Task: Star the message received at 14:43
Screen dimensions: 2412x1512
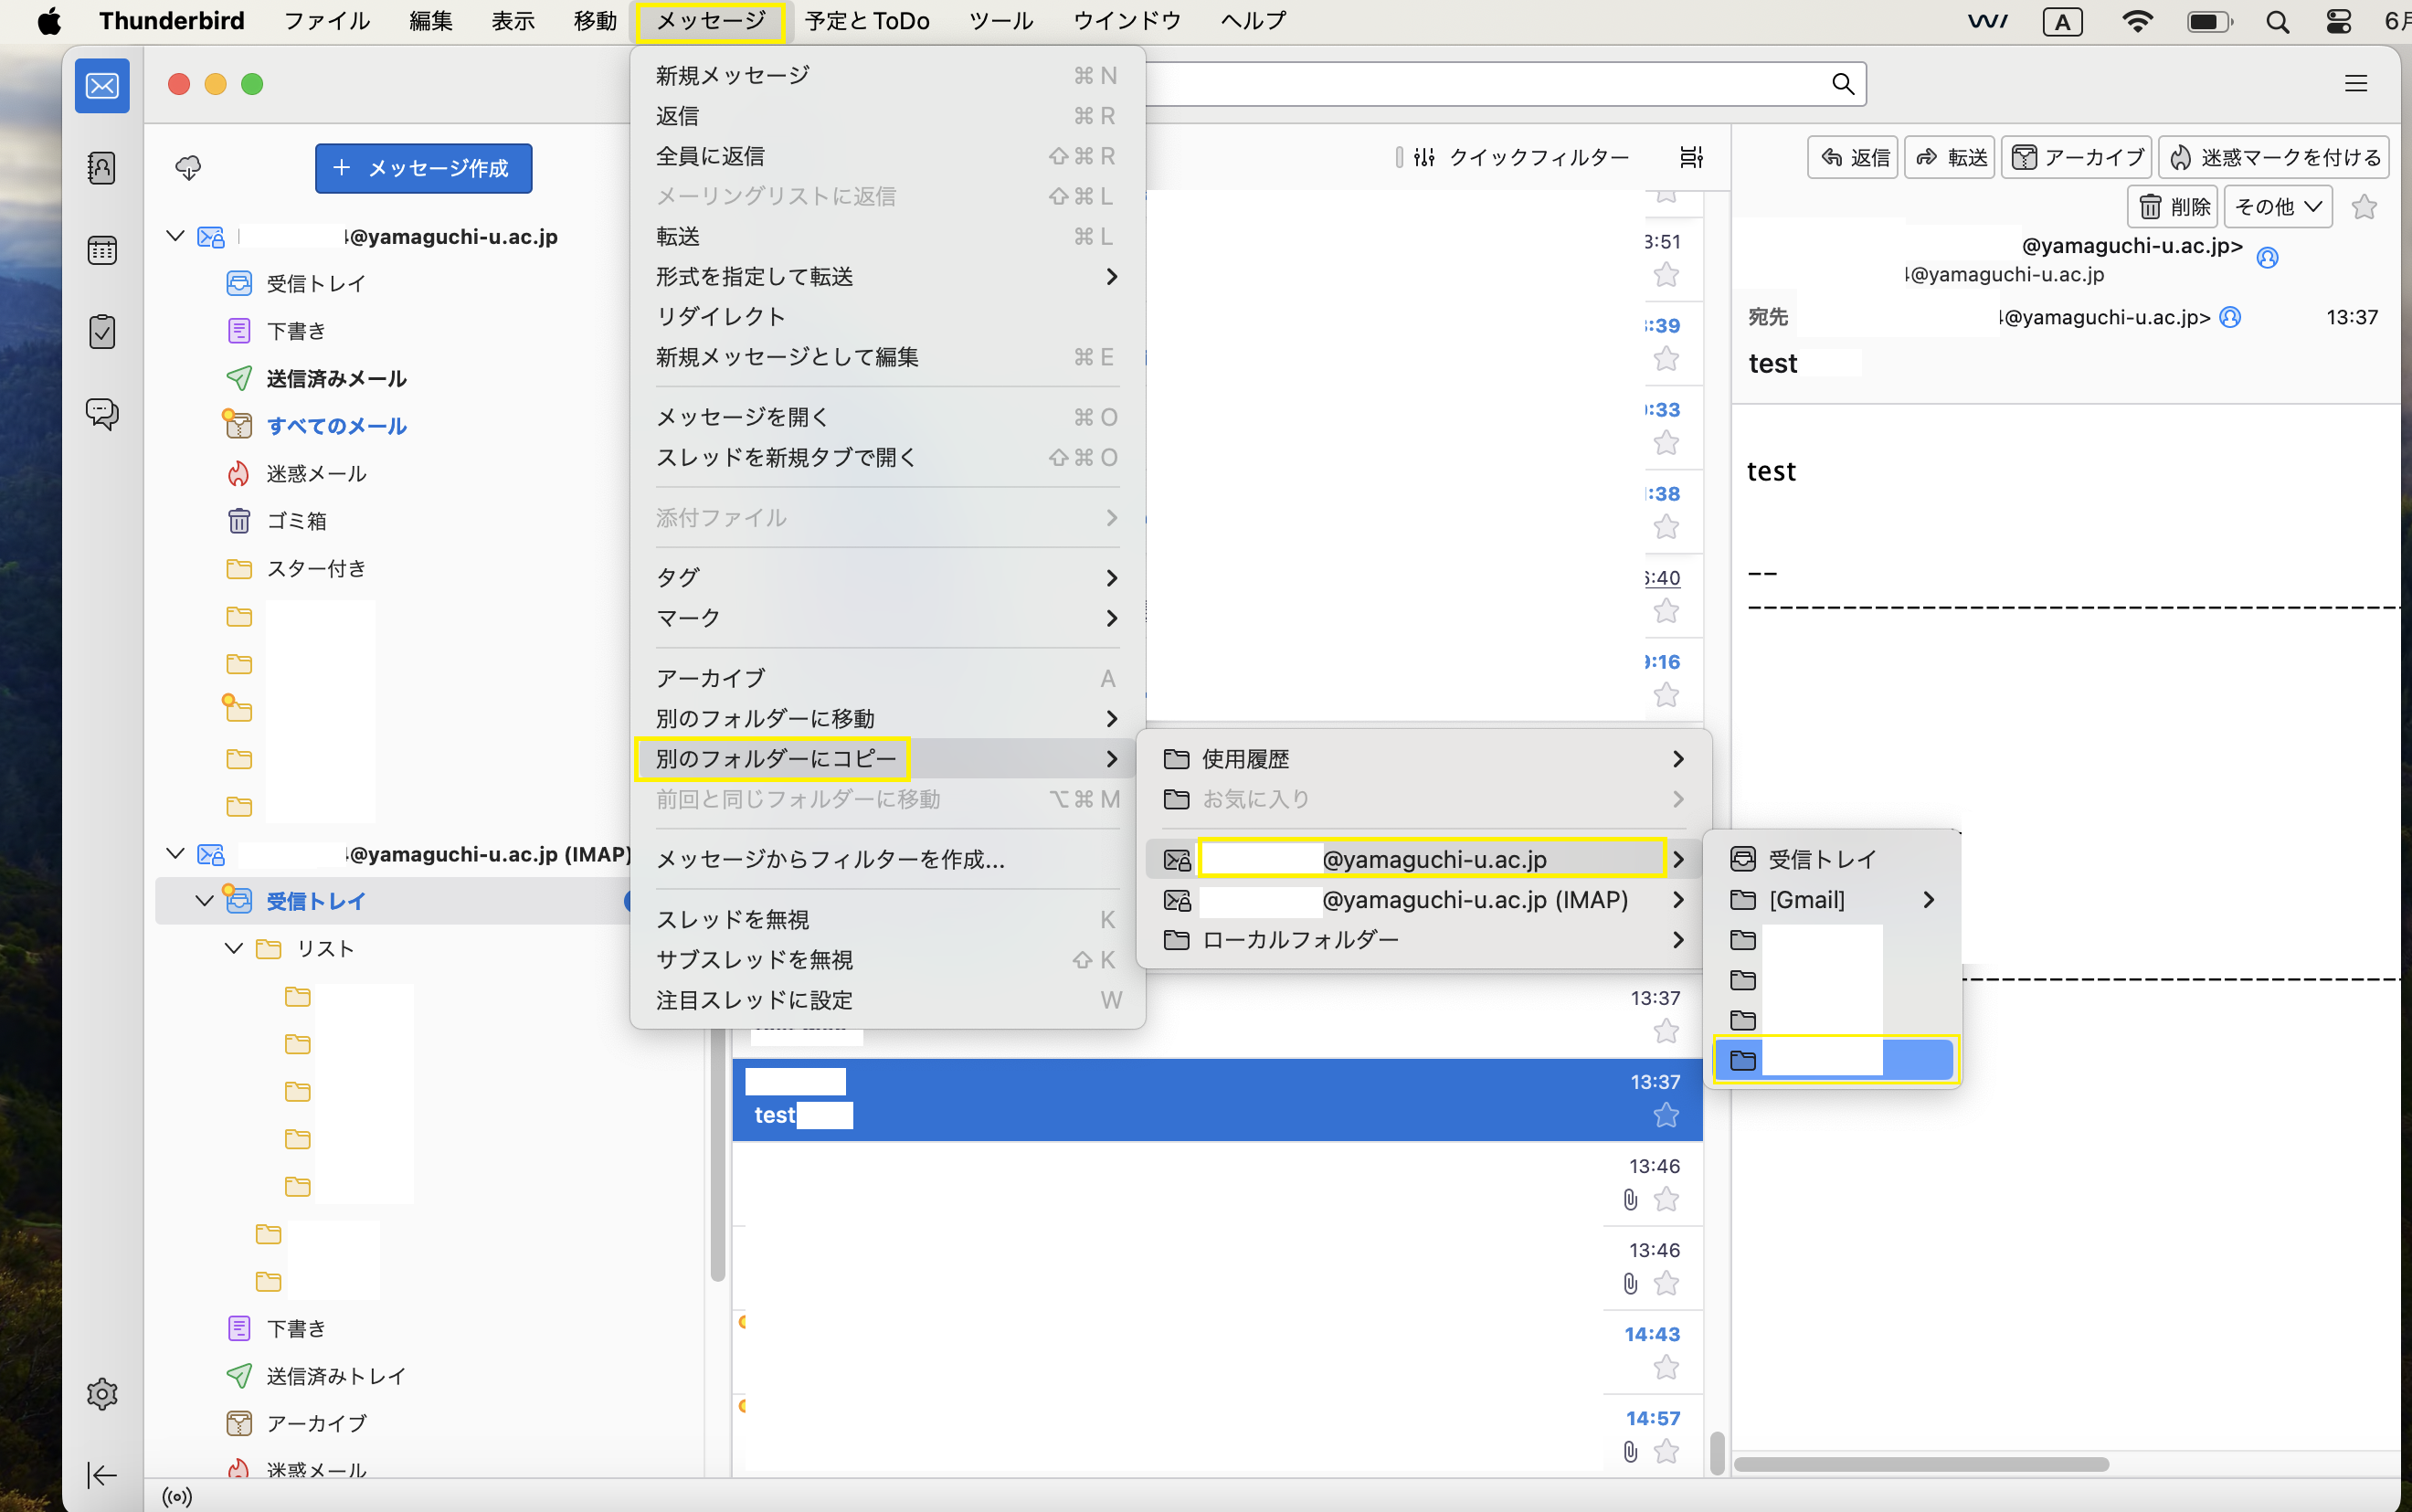Action: point(1666,1367)
